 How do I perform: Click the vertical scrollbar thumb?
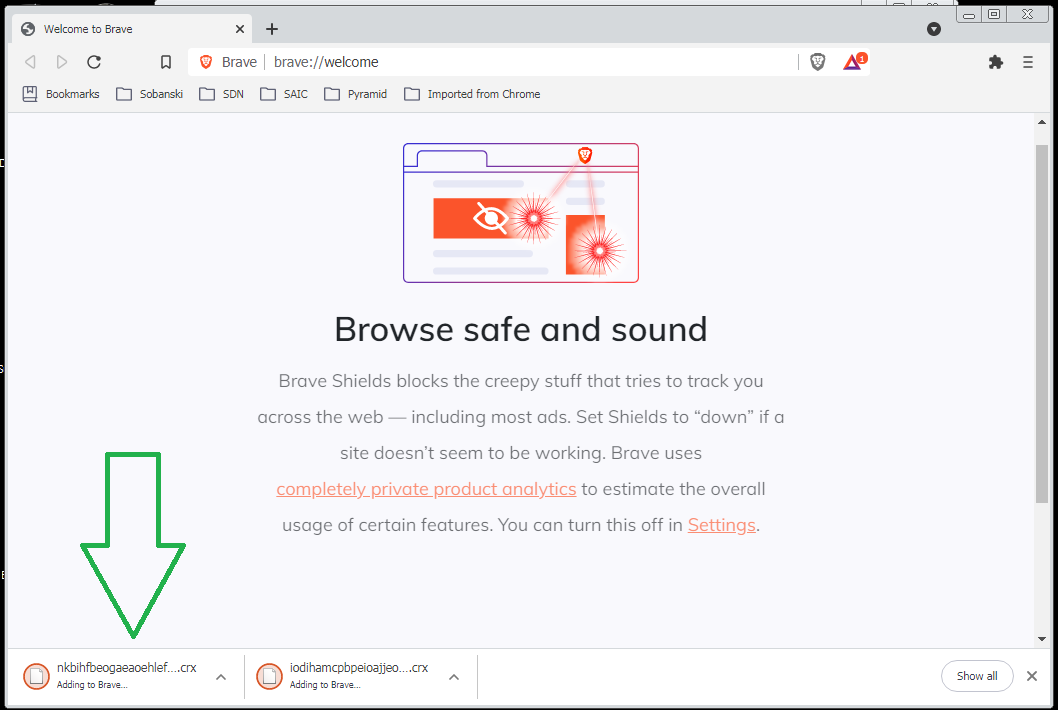[1042, 324]
